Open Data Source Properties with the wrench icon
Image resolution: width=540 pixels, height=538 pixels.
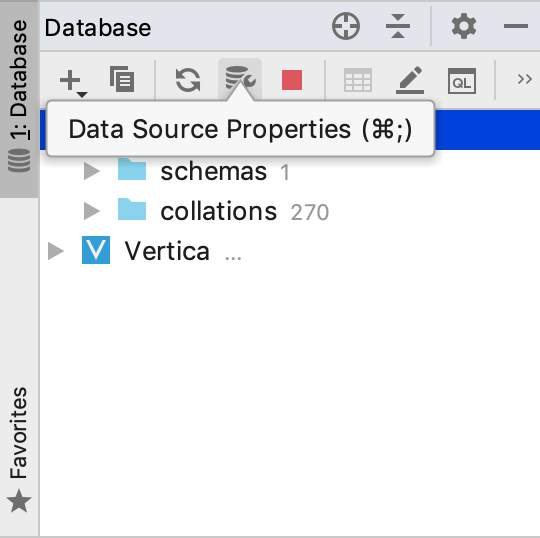tap(240, 79)
